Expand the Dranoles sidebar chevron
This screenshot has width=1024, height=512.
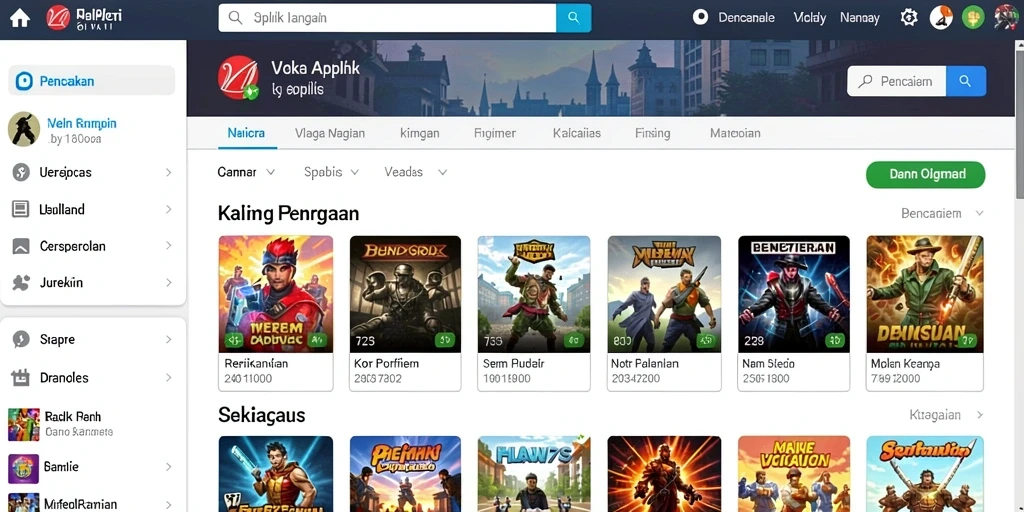(168, 377)
